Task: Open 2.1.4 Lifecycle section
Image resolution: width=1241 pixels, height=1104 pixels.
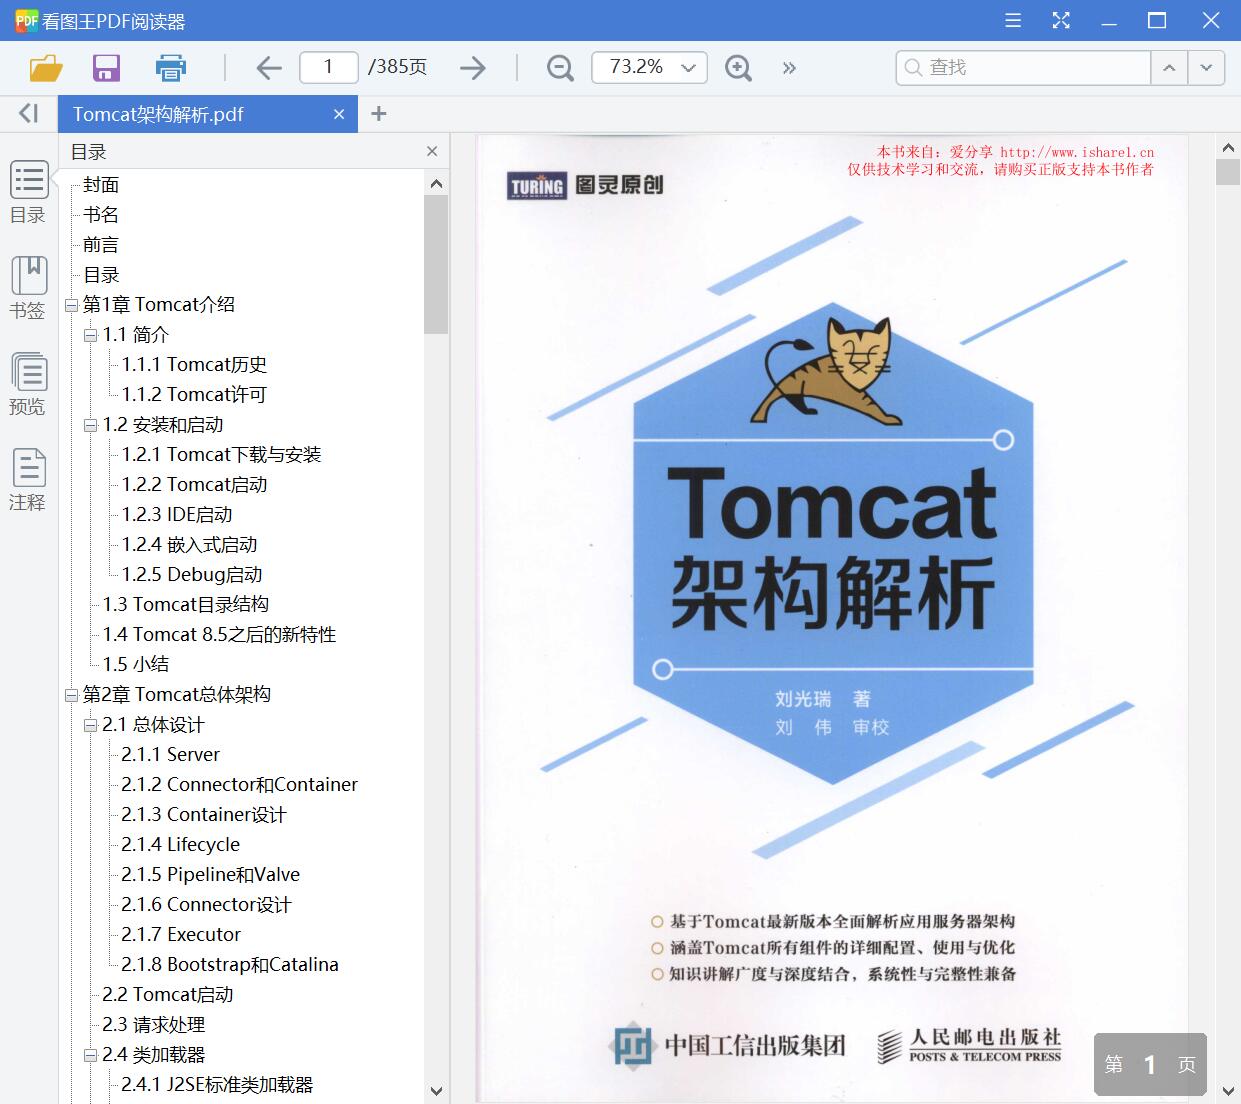Action: coord(180,845)
